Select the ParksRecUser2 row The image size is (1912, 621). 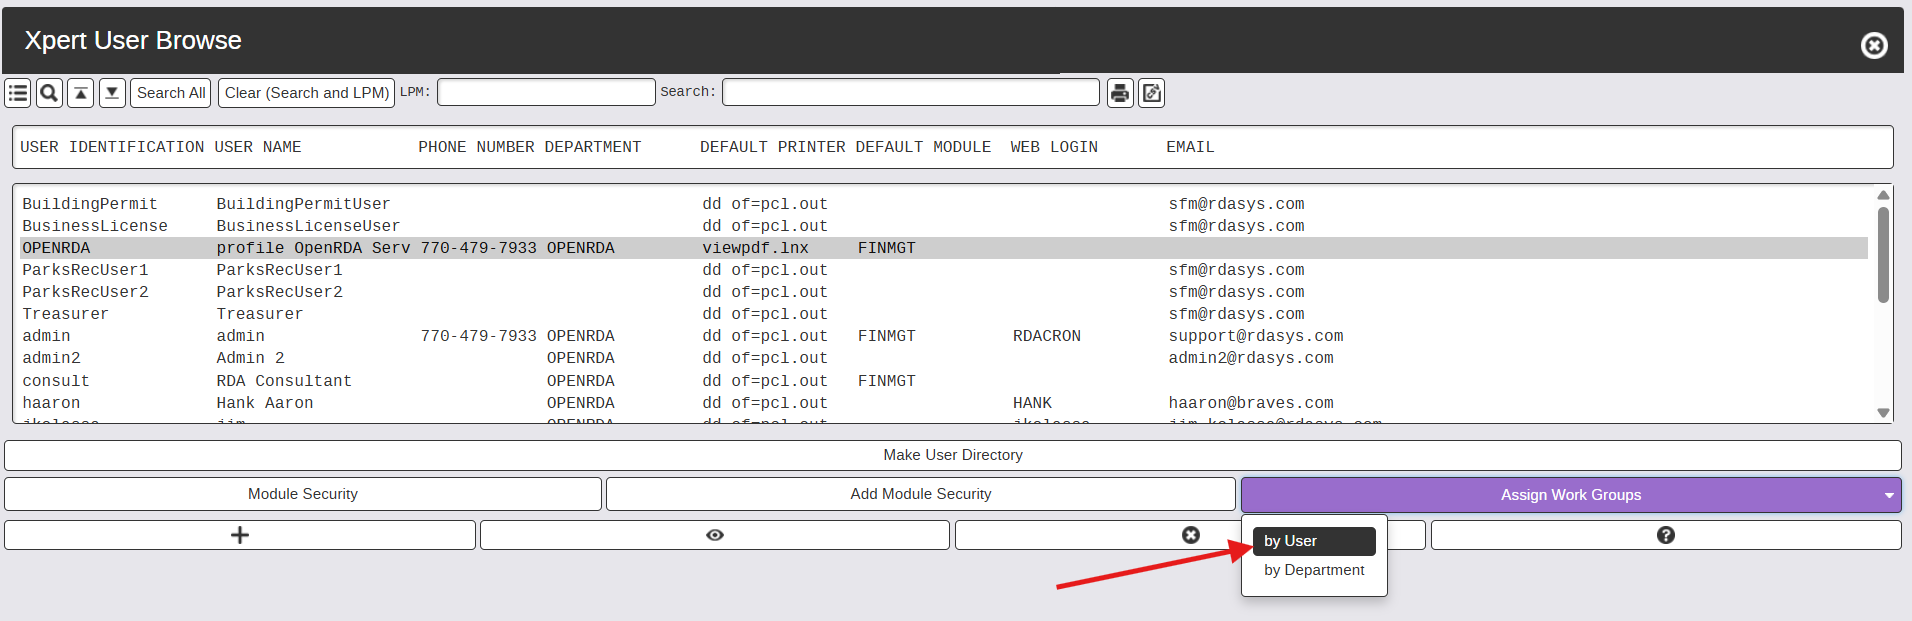point(944,292)
